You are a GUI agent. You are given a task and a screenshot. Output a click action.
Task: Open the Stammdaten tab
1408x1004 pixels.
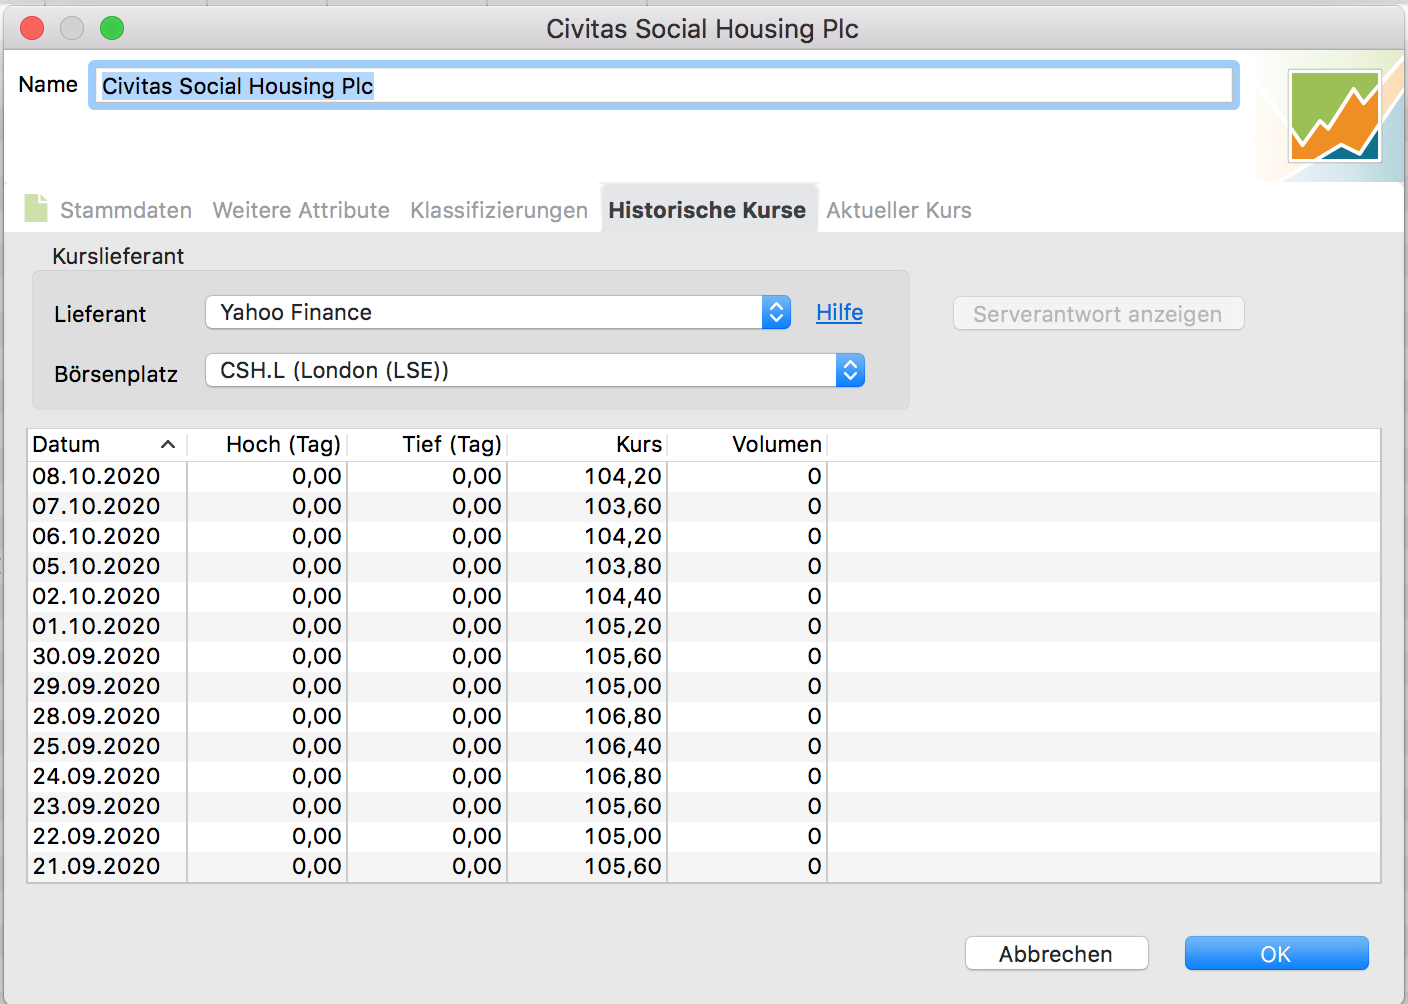point(126,210)
